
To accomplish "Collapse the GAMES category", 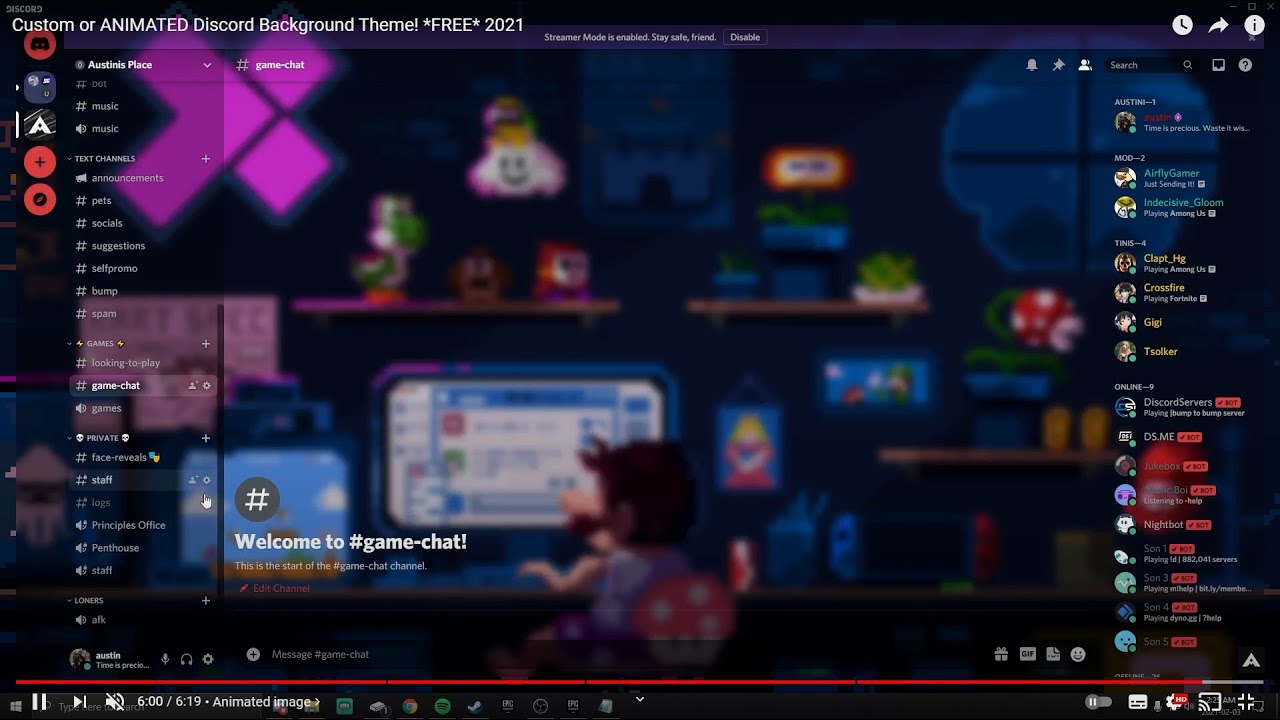I will click(x=96, y=343).
